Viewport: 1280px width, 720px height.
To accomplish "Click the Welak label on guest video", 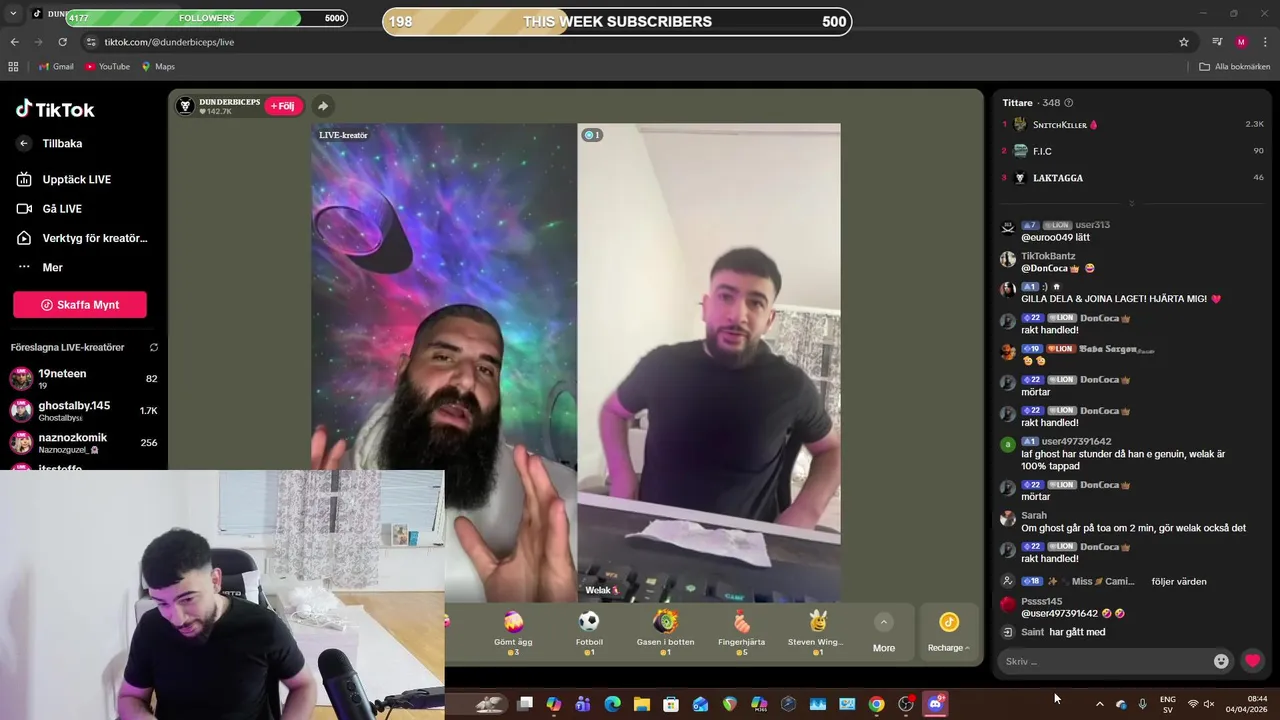I will pos(602,591).
